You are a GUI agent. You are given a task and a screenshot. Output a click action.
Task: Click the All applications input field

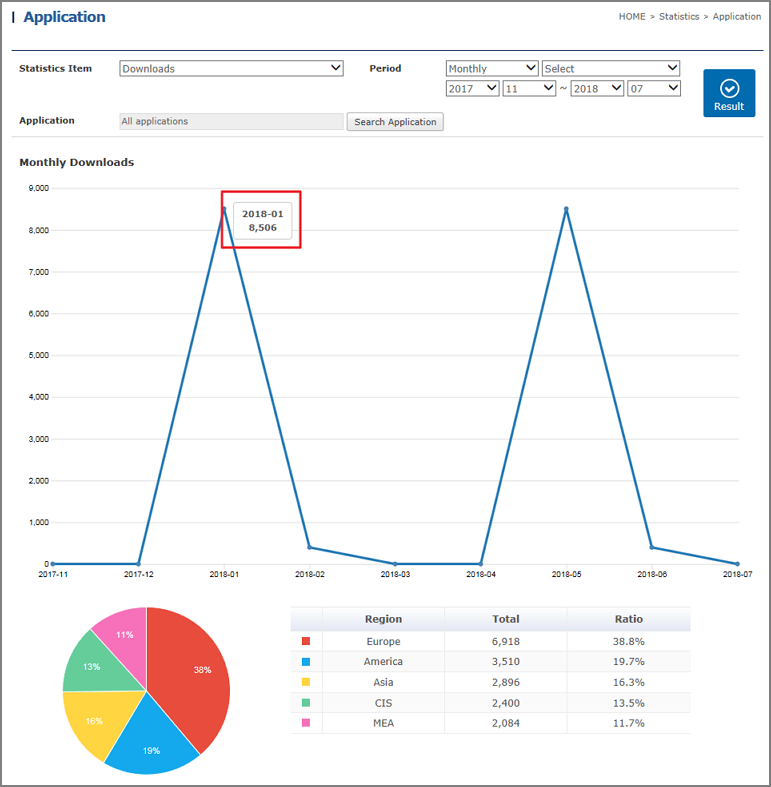[x=231, y=122]
